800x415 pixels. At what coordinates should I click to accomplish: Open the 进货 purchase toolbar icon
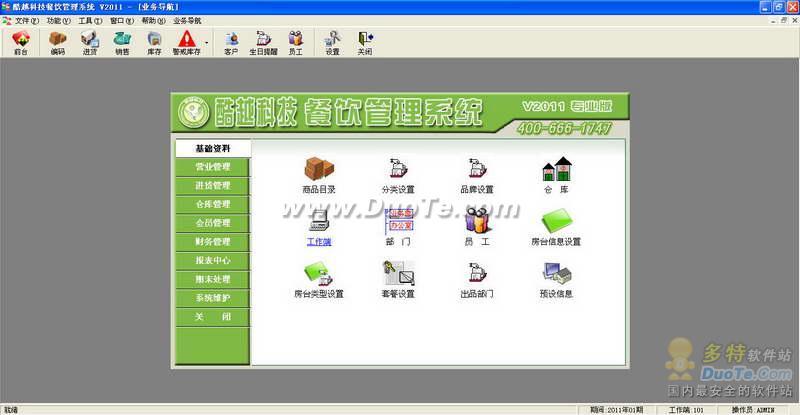pos(90,43)
